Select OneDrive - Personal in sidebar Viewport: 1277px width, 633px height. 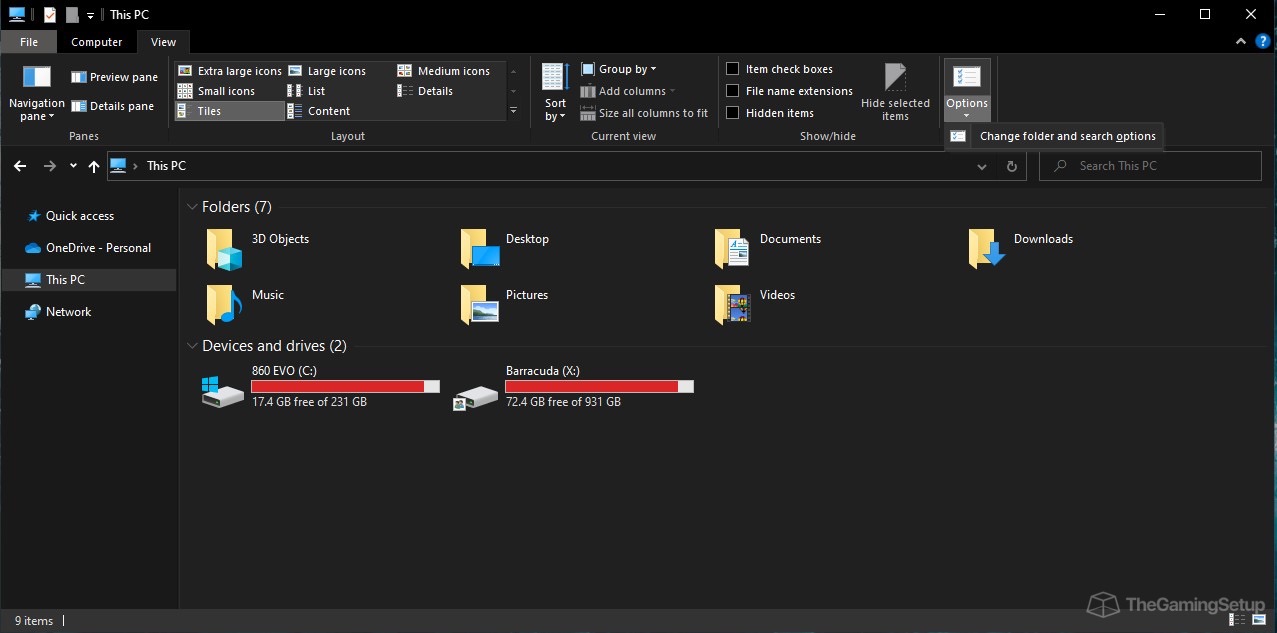[x=87, y=248]
